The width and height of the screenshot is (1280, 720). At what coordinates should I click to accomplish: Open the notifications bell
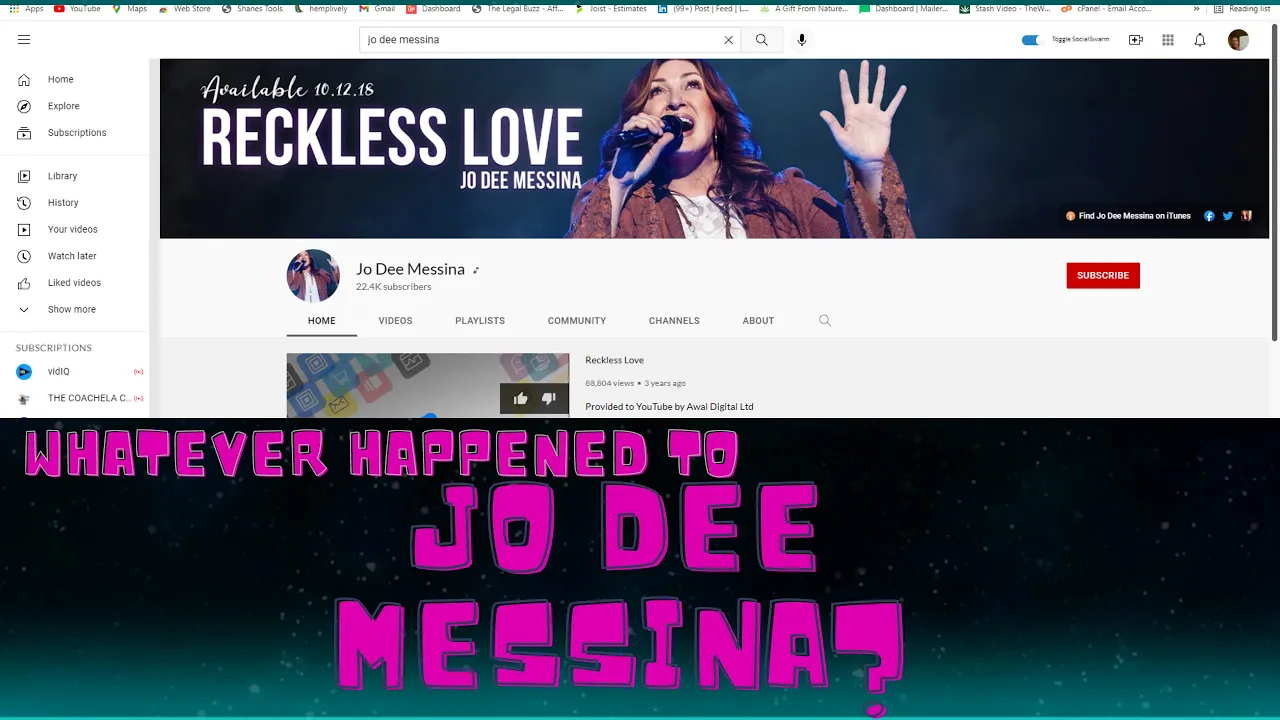click(1200, 40)
